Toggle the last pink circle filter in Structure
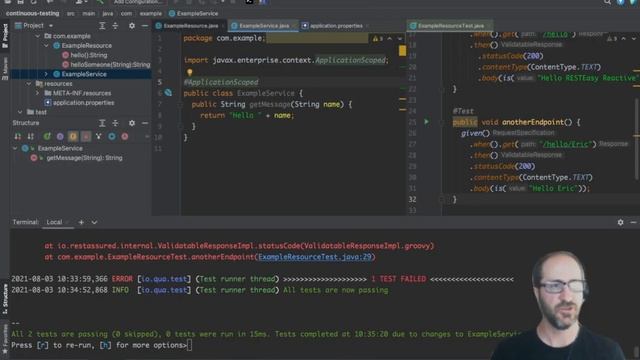Viewport: 640px width, 360px height. (x=125, y=136)
